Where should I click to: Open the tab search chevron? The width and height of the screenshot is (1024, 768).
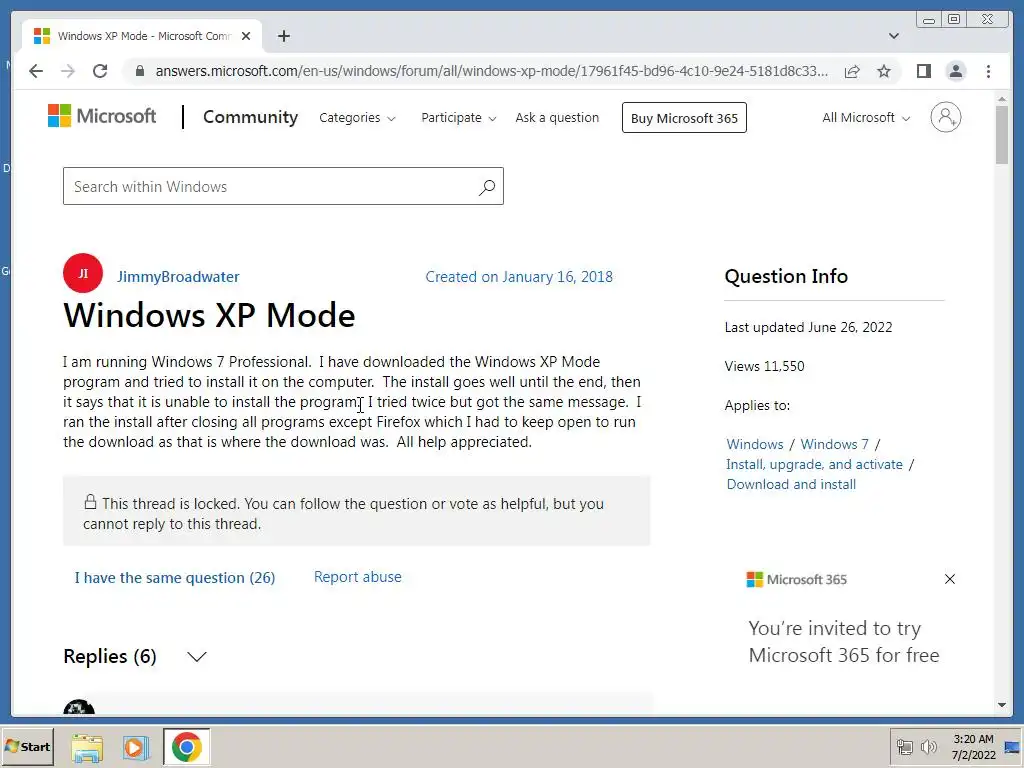click(x=894, y=36)
